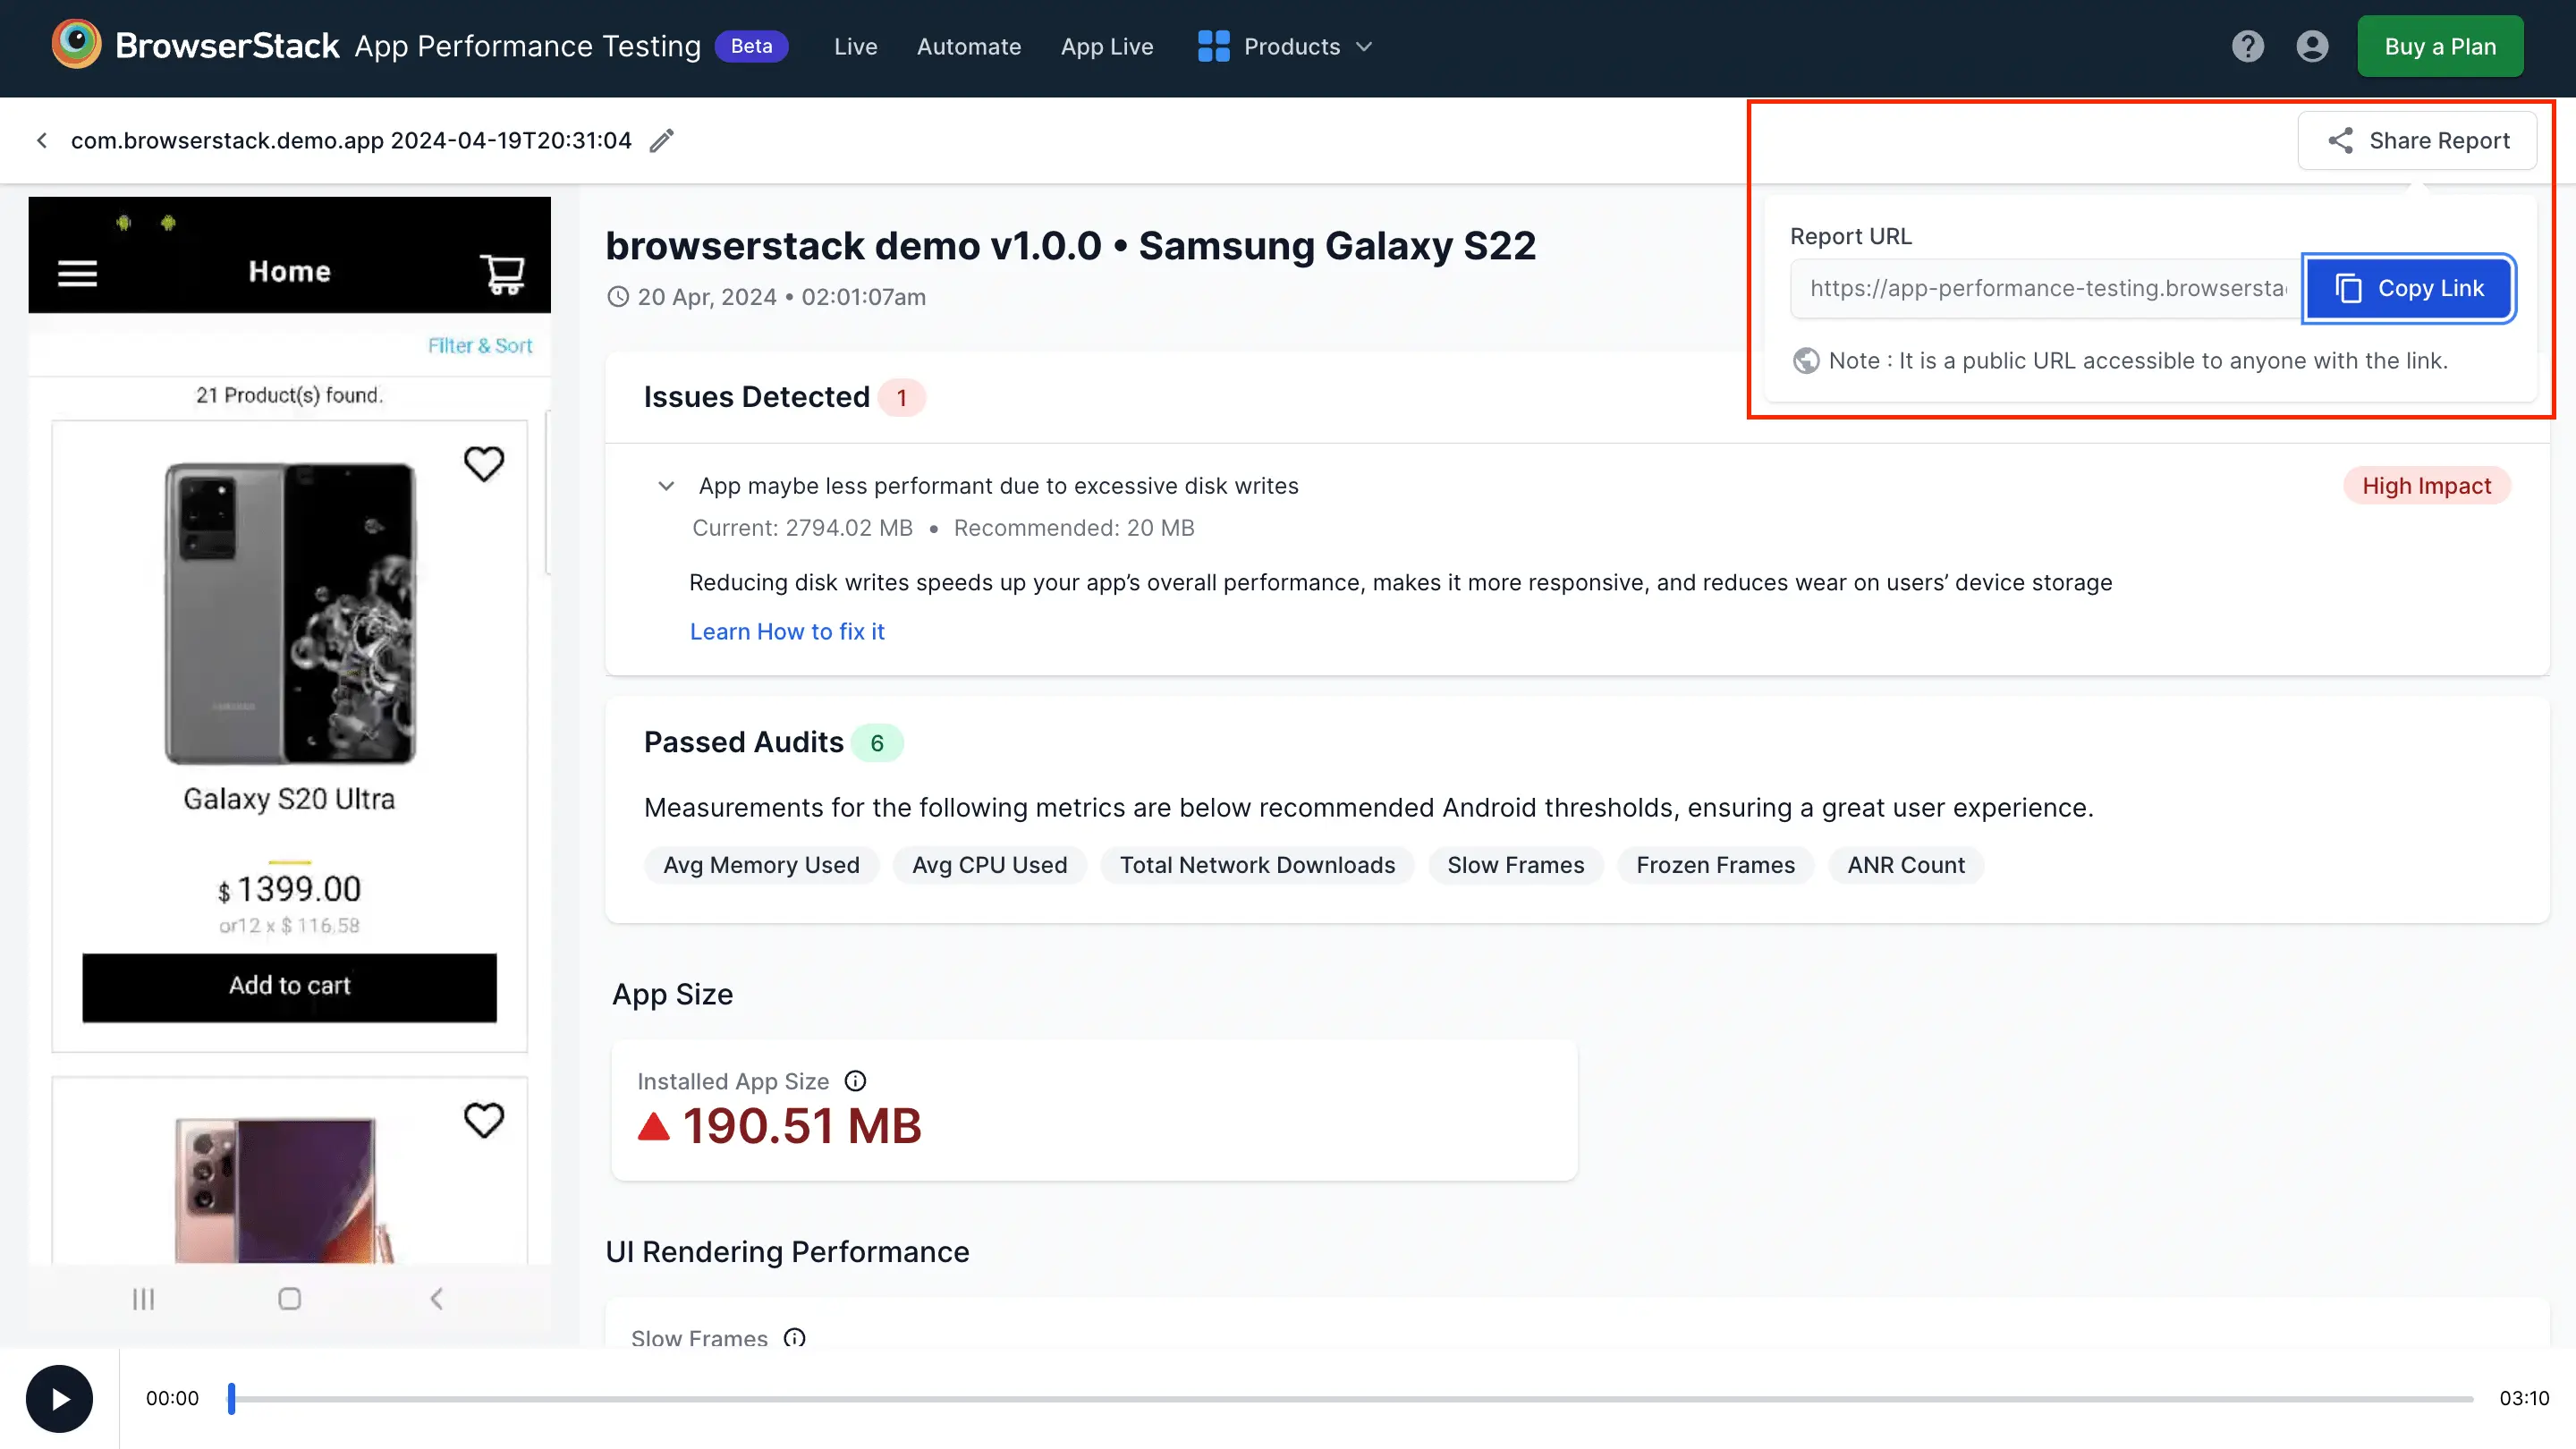The width and height of the screenshot is (2576, 1449).
Task: Open the user account profile icon
Action: click(2312, 46)
